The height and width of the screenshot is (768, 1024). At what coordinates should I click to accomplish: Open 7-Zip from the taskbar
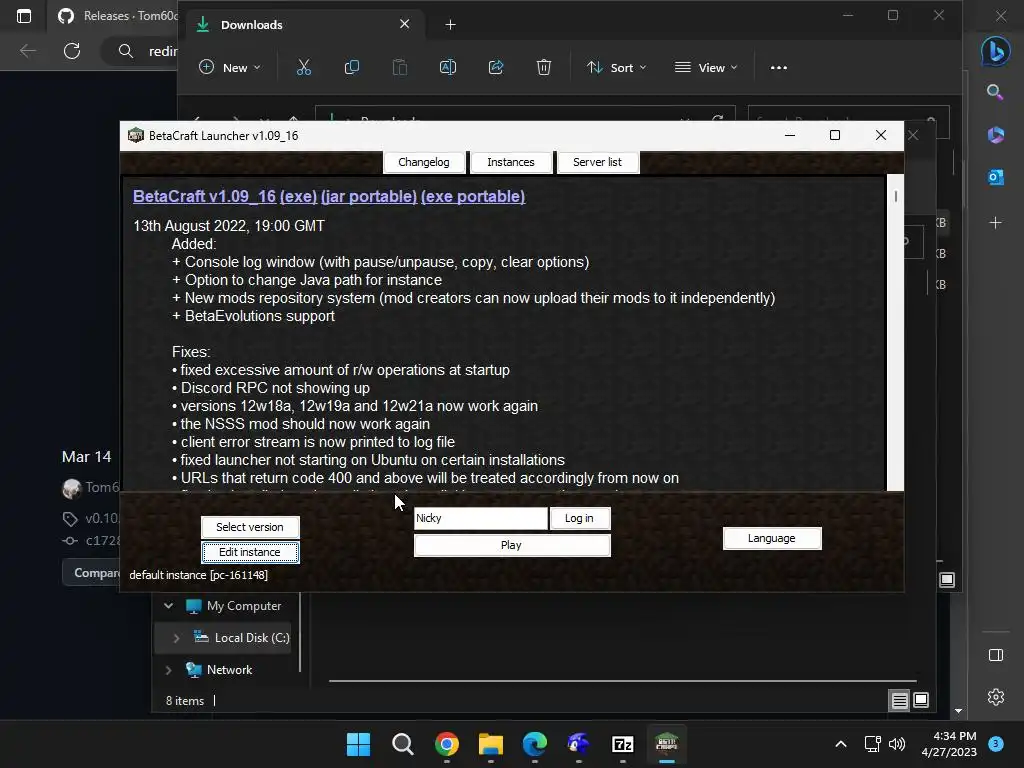click(623, 744)
